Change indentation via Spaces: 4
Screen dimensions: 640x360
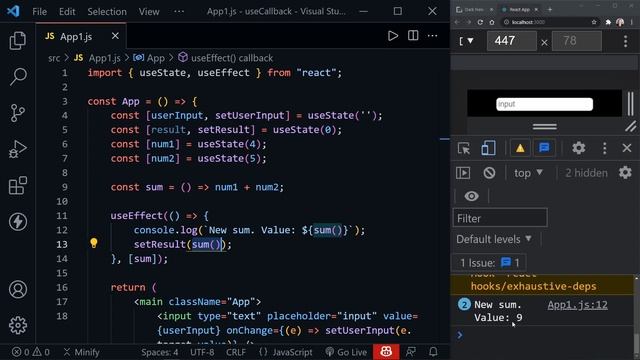pyautogui.click(x=160, y=352)
